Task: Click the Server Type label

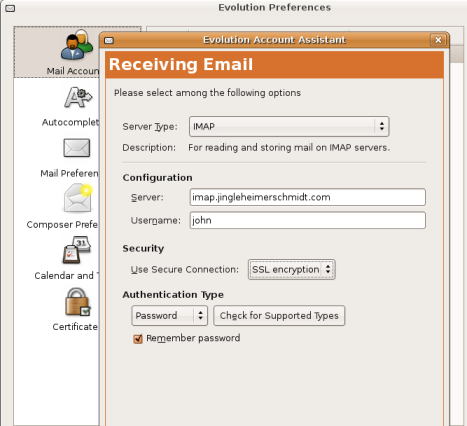Action: (x=150, y=127)
